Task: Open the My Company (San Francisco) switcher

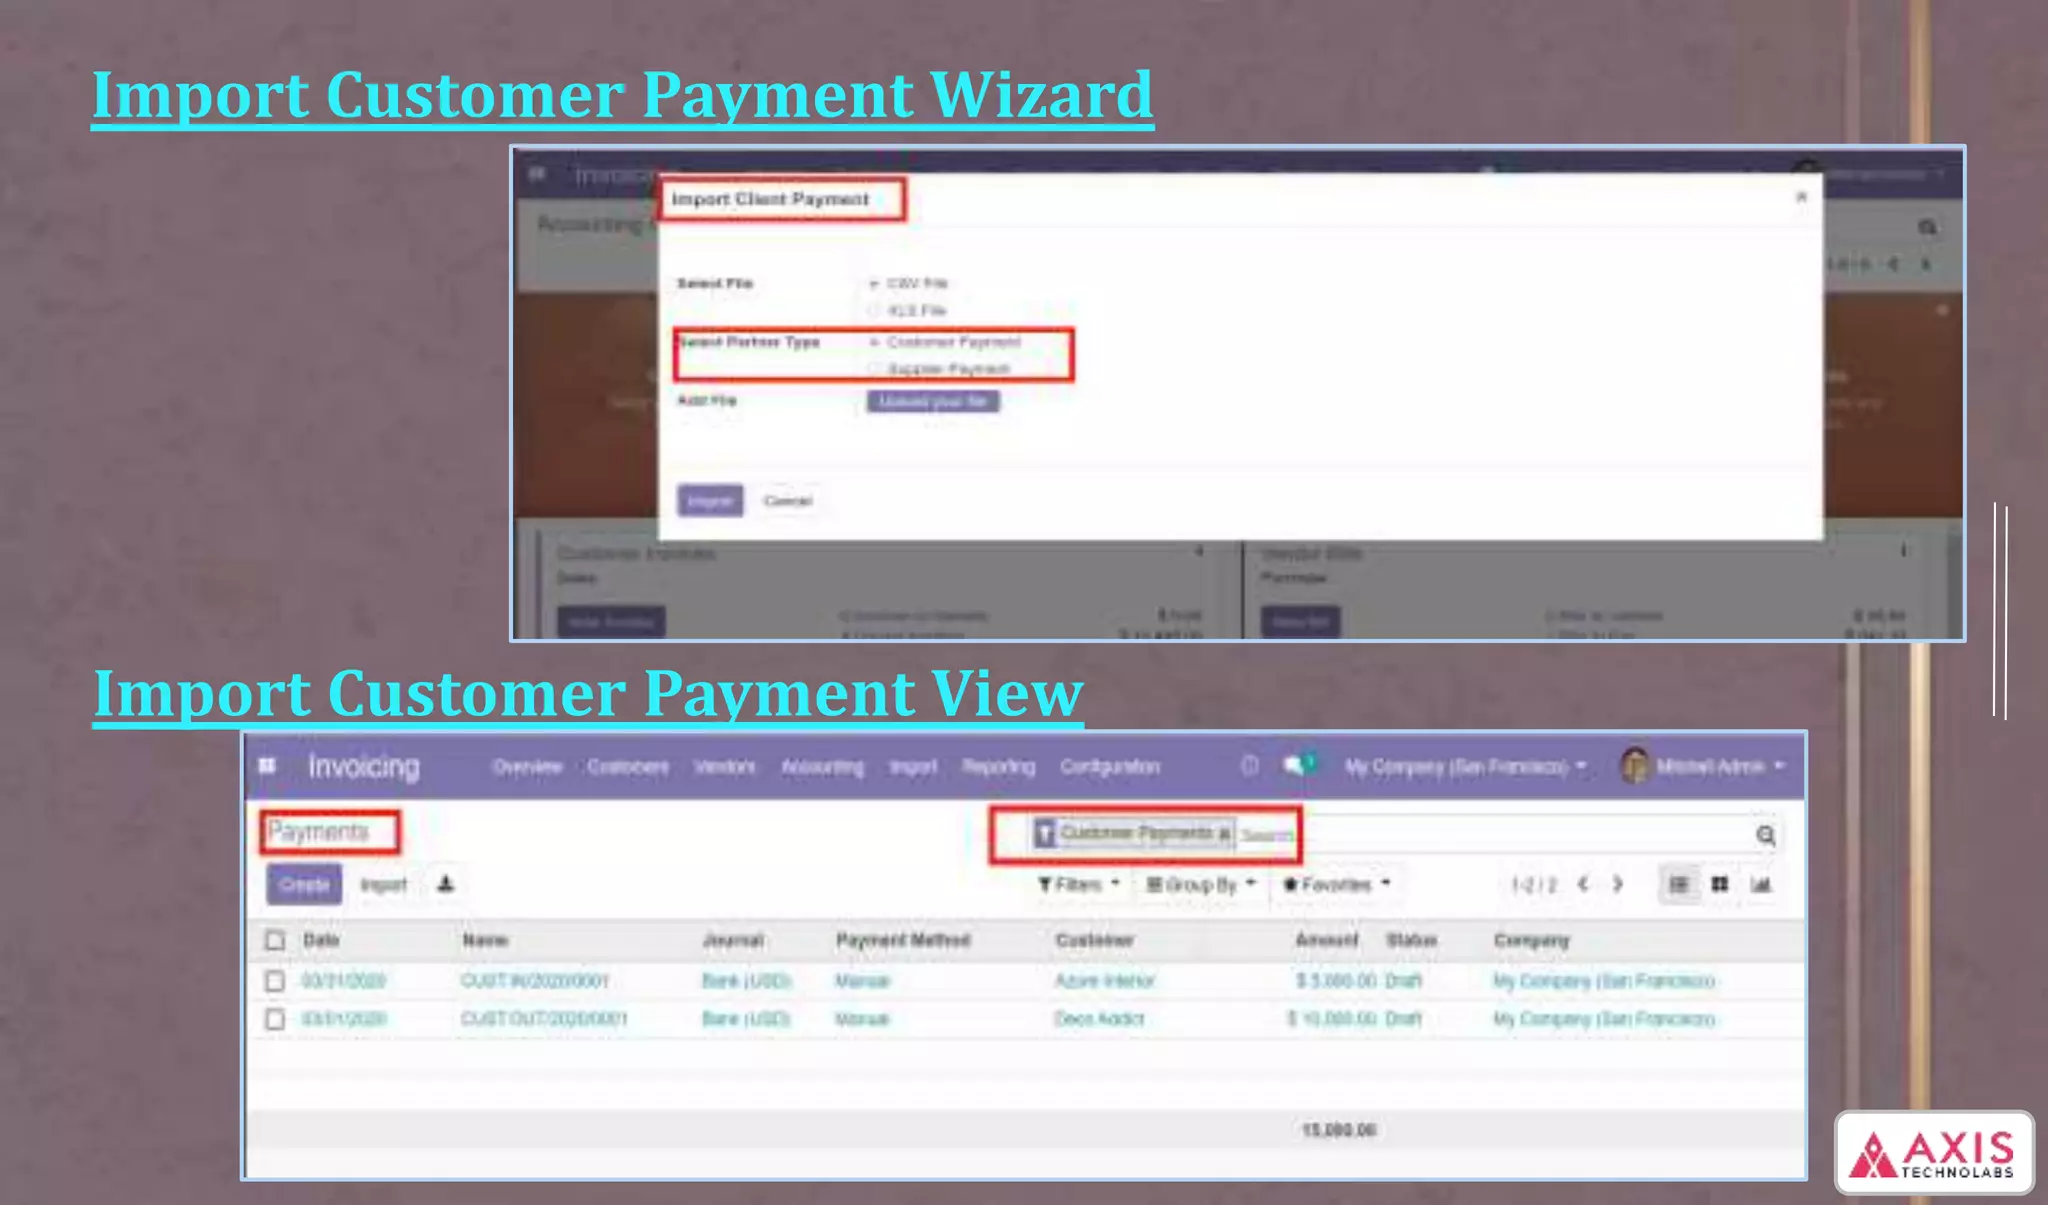Action: (1465, 767)
